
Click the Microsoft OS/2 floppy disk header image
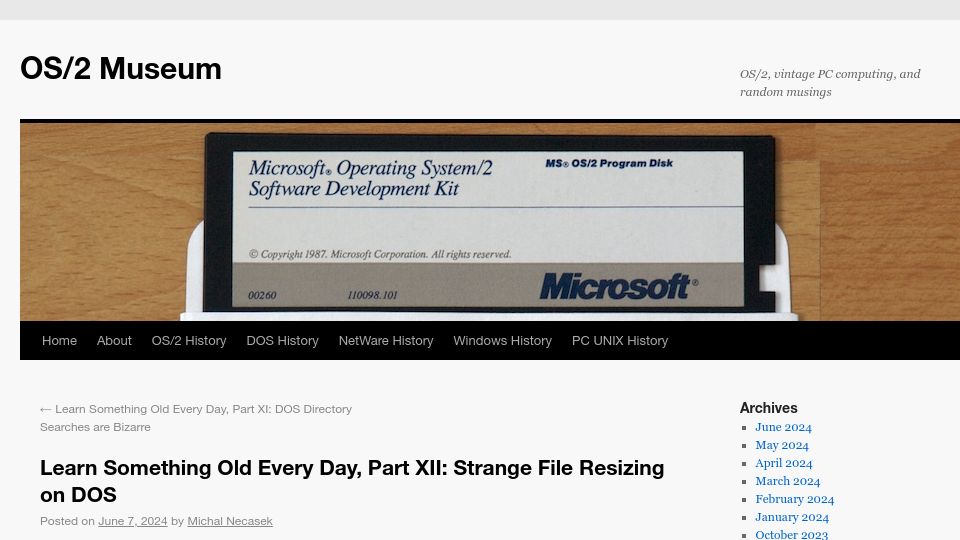[490, 222]
